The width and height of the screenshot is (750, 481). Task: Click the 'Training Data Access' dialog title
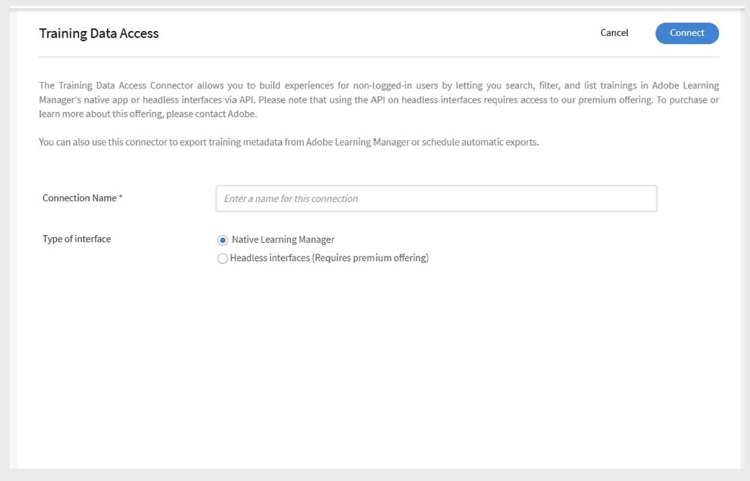[x=99, y=33]
